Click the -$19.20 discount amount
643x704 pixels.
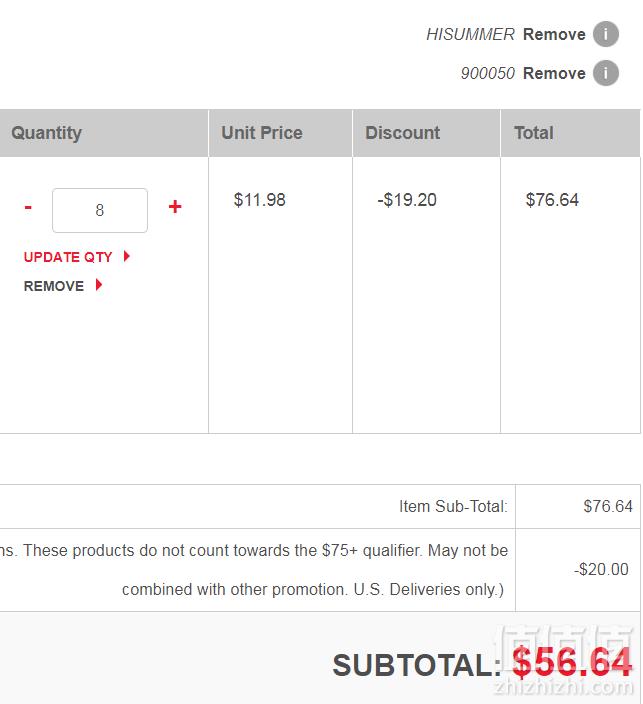click(x=407, y=200)
